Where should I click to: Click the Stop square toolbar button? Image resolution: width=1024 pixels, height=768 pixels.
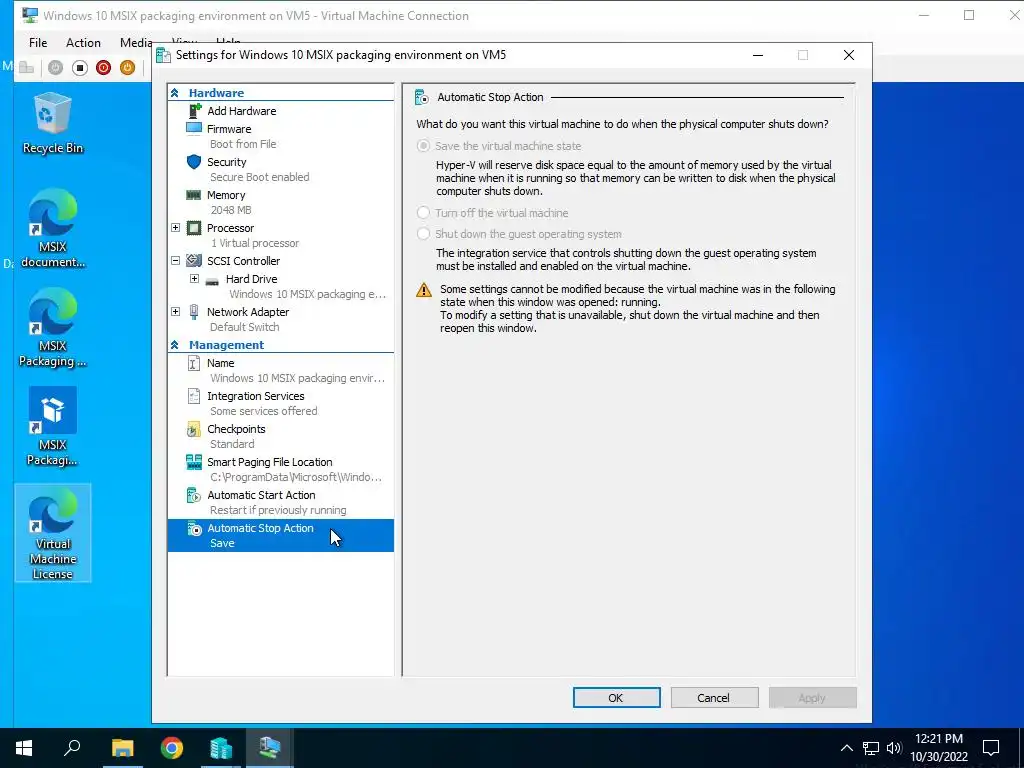[x=80, y=67]
